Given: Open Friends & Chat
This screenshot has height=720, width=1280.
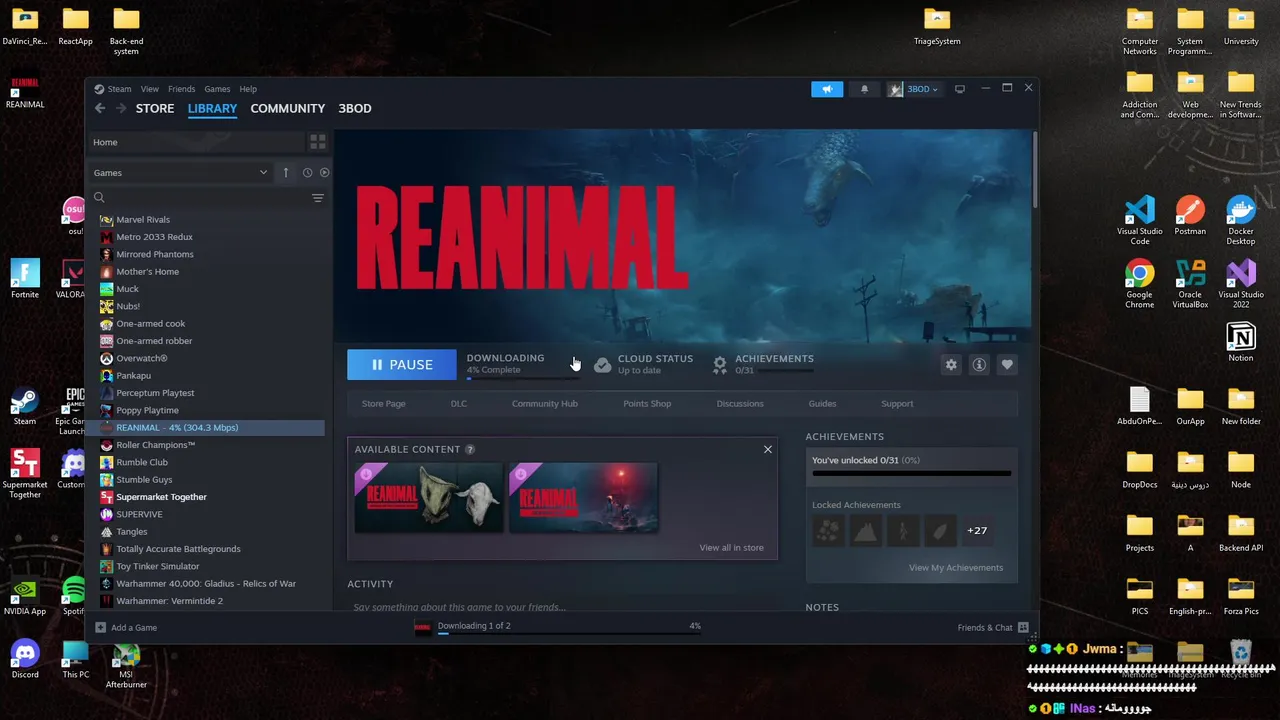Looking at the screenshot, I should [x=993, y=627].
